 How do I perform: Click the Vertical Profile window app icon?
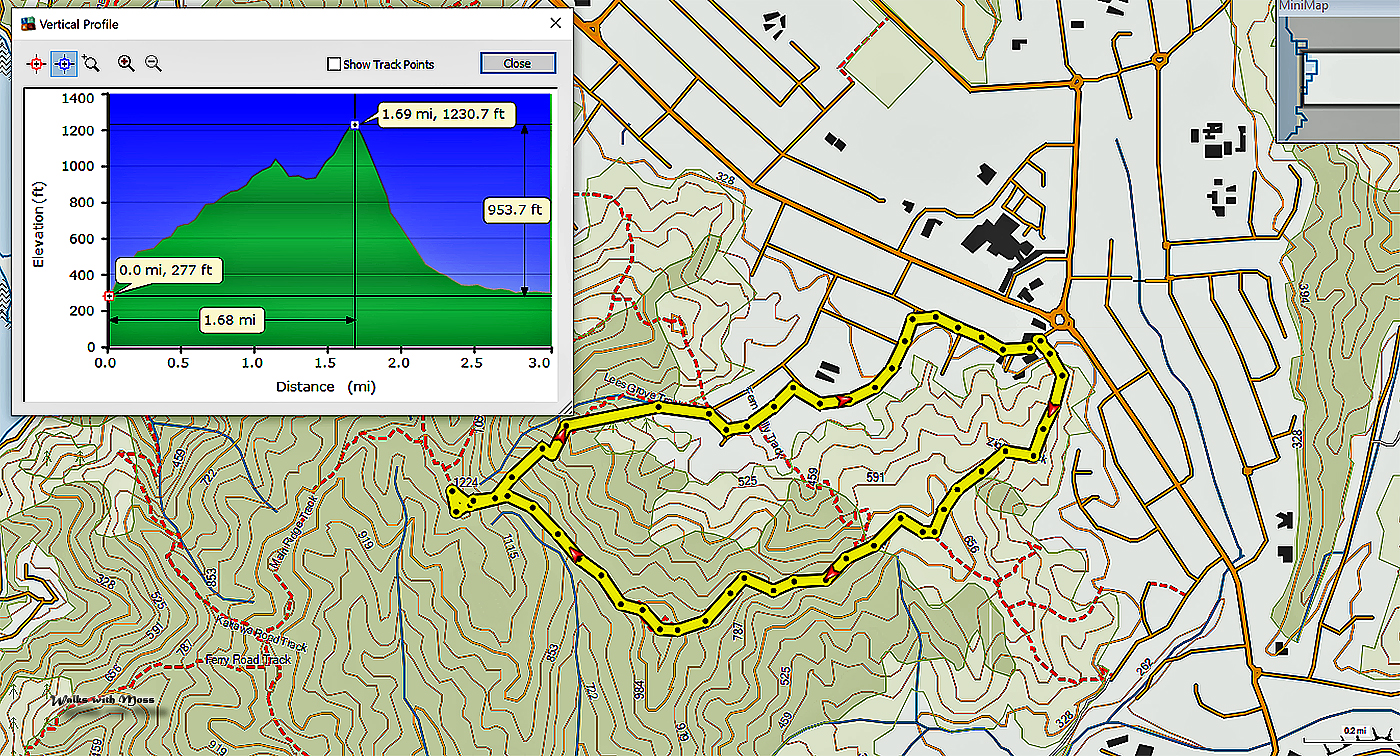[26, 24]
